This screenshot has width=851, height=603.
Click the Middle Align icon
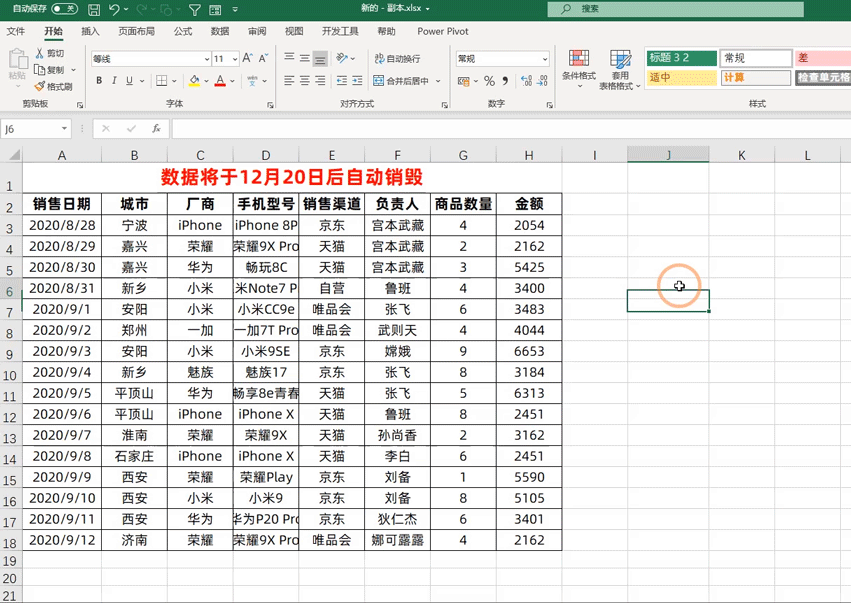pyautogui.click(x=305, y=58)
